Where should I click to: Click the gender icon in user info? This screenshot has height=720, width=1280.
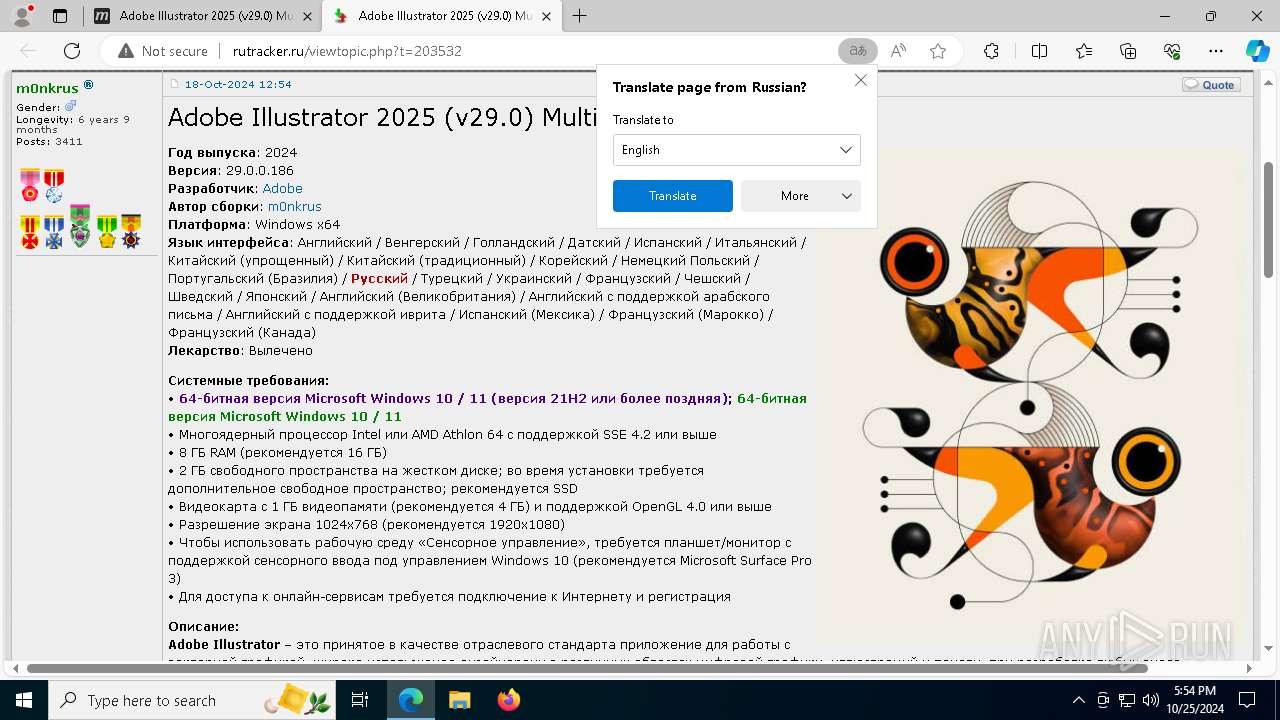pos(70,106)
